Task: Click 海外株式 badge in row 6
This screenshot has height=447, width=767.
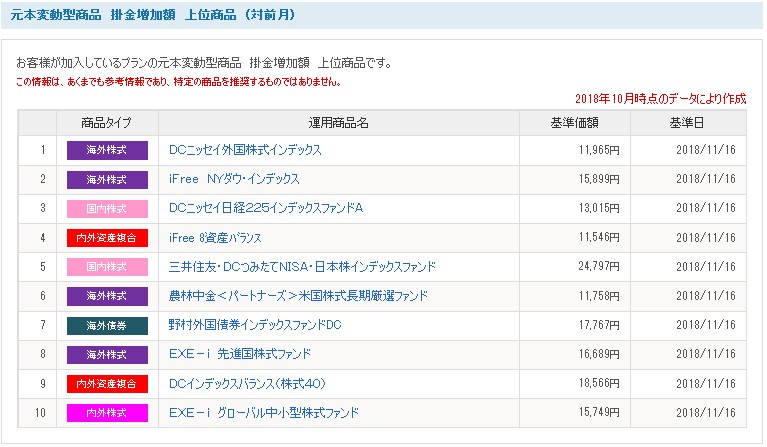Action: point(107,296)
